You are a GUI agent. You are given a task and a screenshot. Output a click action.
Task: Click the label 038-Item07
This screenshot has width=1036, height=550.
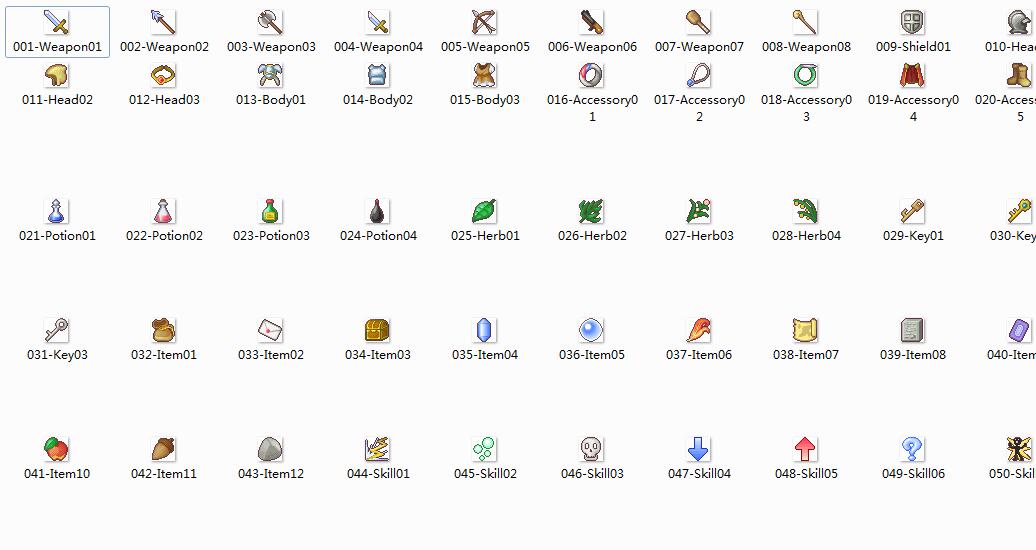point(806,355)
